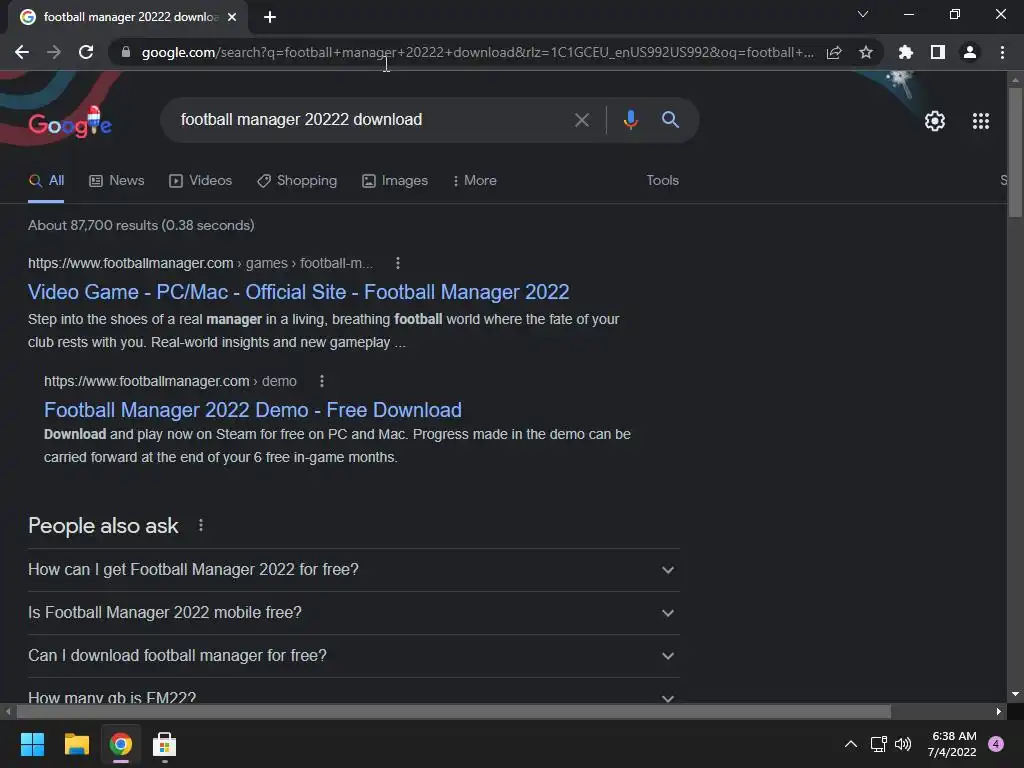Open a new browser tab
1024x768 pixels.
tap(270, 17)
